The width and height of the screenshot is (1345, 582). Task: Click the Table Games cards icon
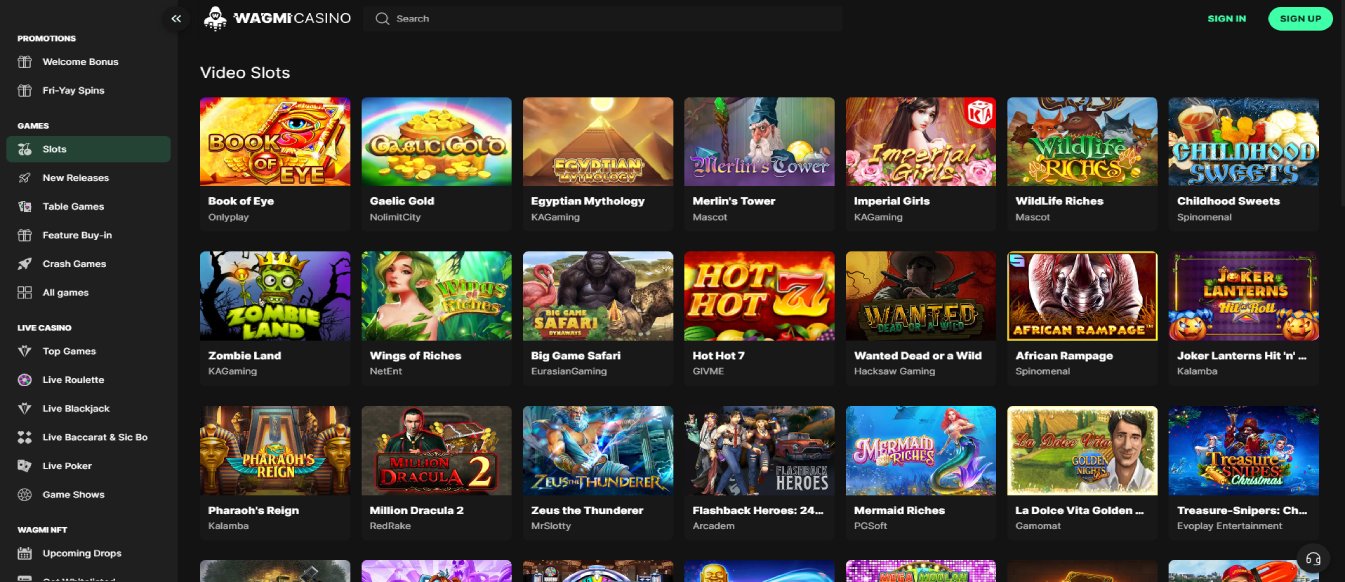(x=25, y=207)
